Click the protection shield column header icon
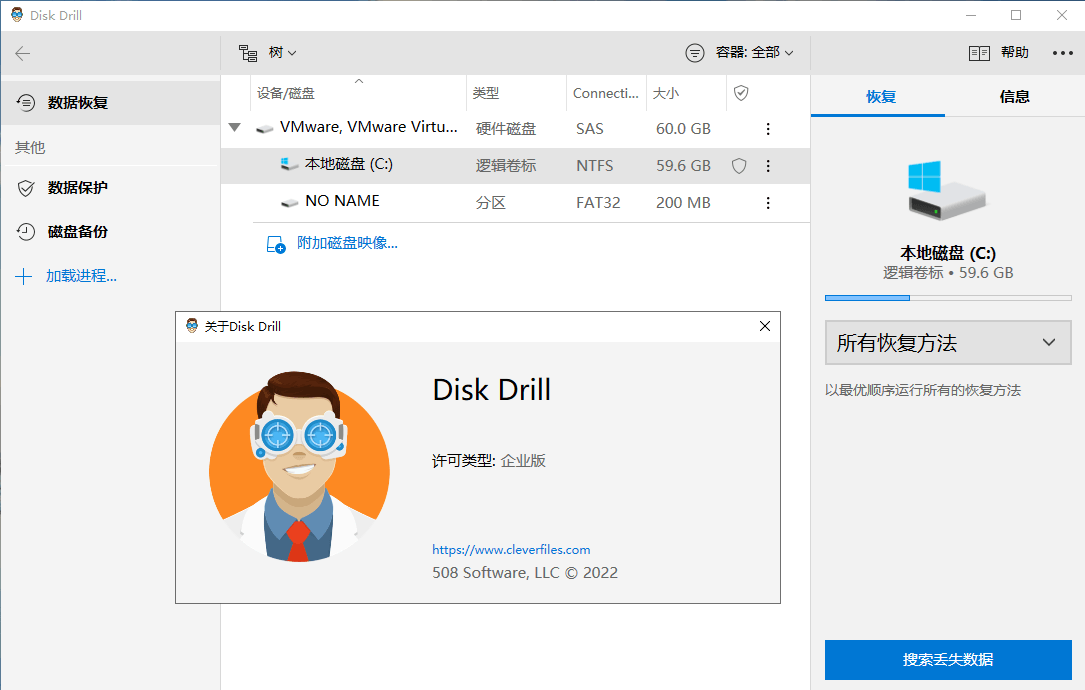1085x690 pixels. pos(741,93)
